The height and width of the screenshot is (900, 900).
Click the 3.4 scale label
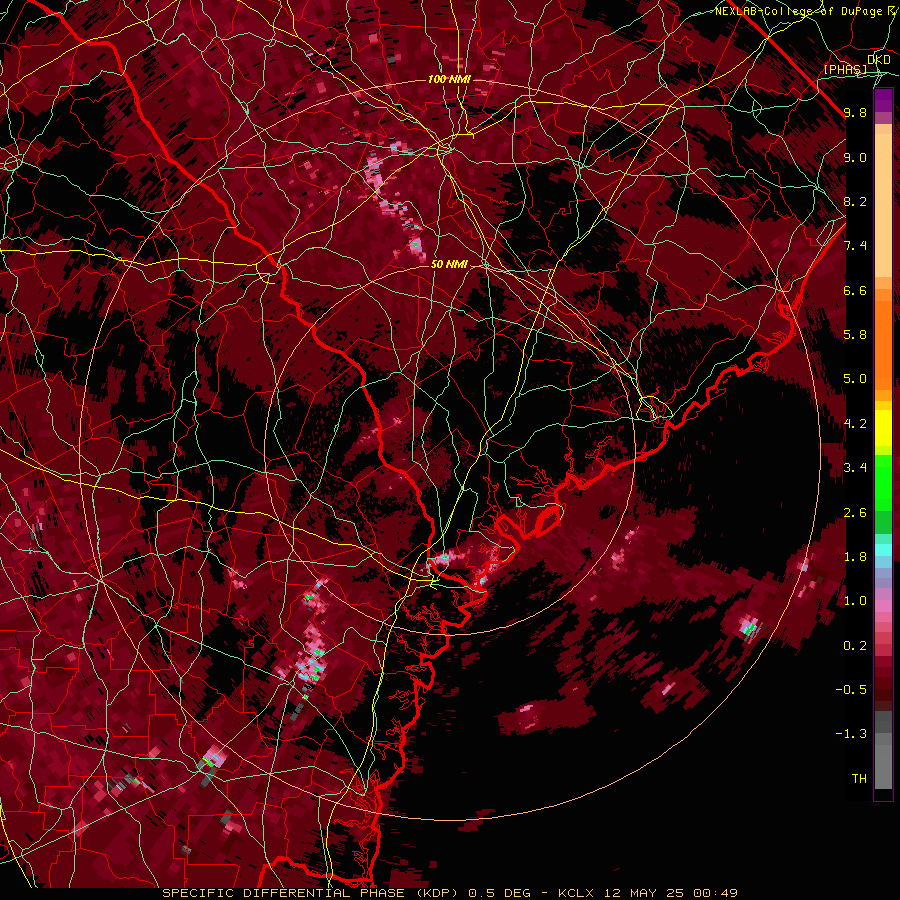tap(855, 468)
